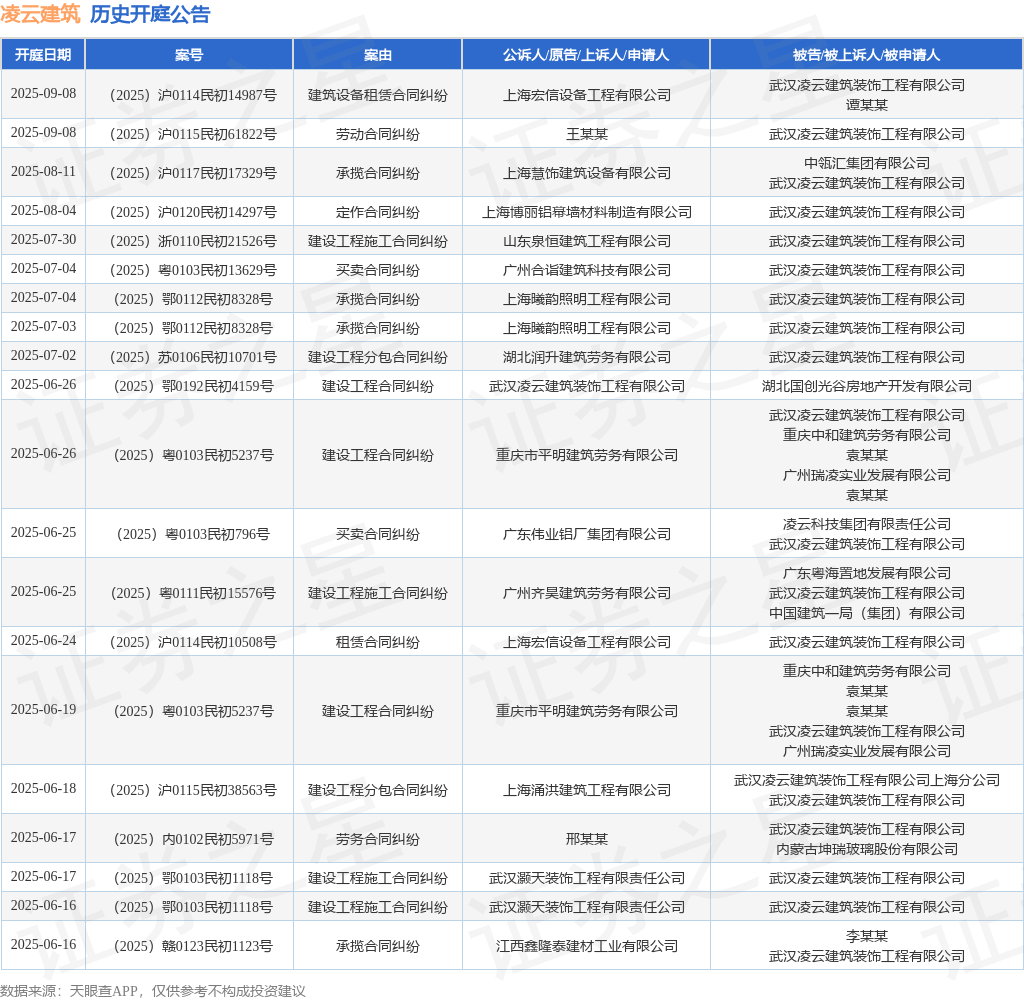Click plaintiff 广东伟业铝厂集团有限公司
Screen dimensions: 1024x1000
pyautogui.click(x=586, y=534)
